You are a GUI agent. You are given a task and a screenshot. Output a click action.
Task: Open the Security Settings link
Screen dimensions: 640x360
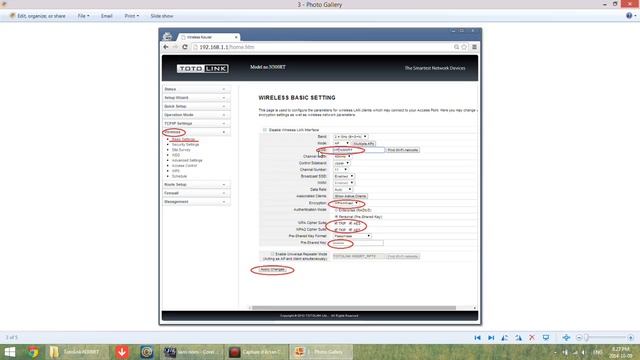tap(185, 144)
